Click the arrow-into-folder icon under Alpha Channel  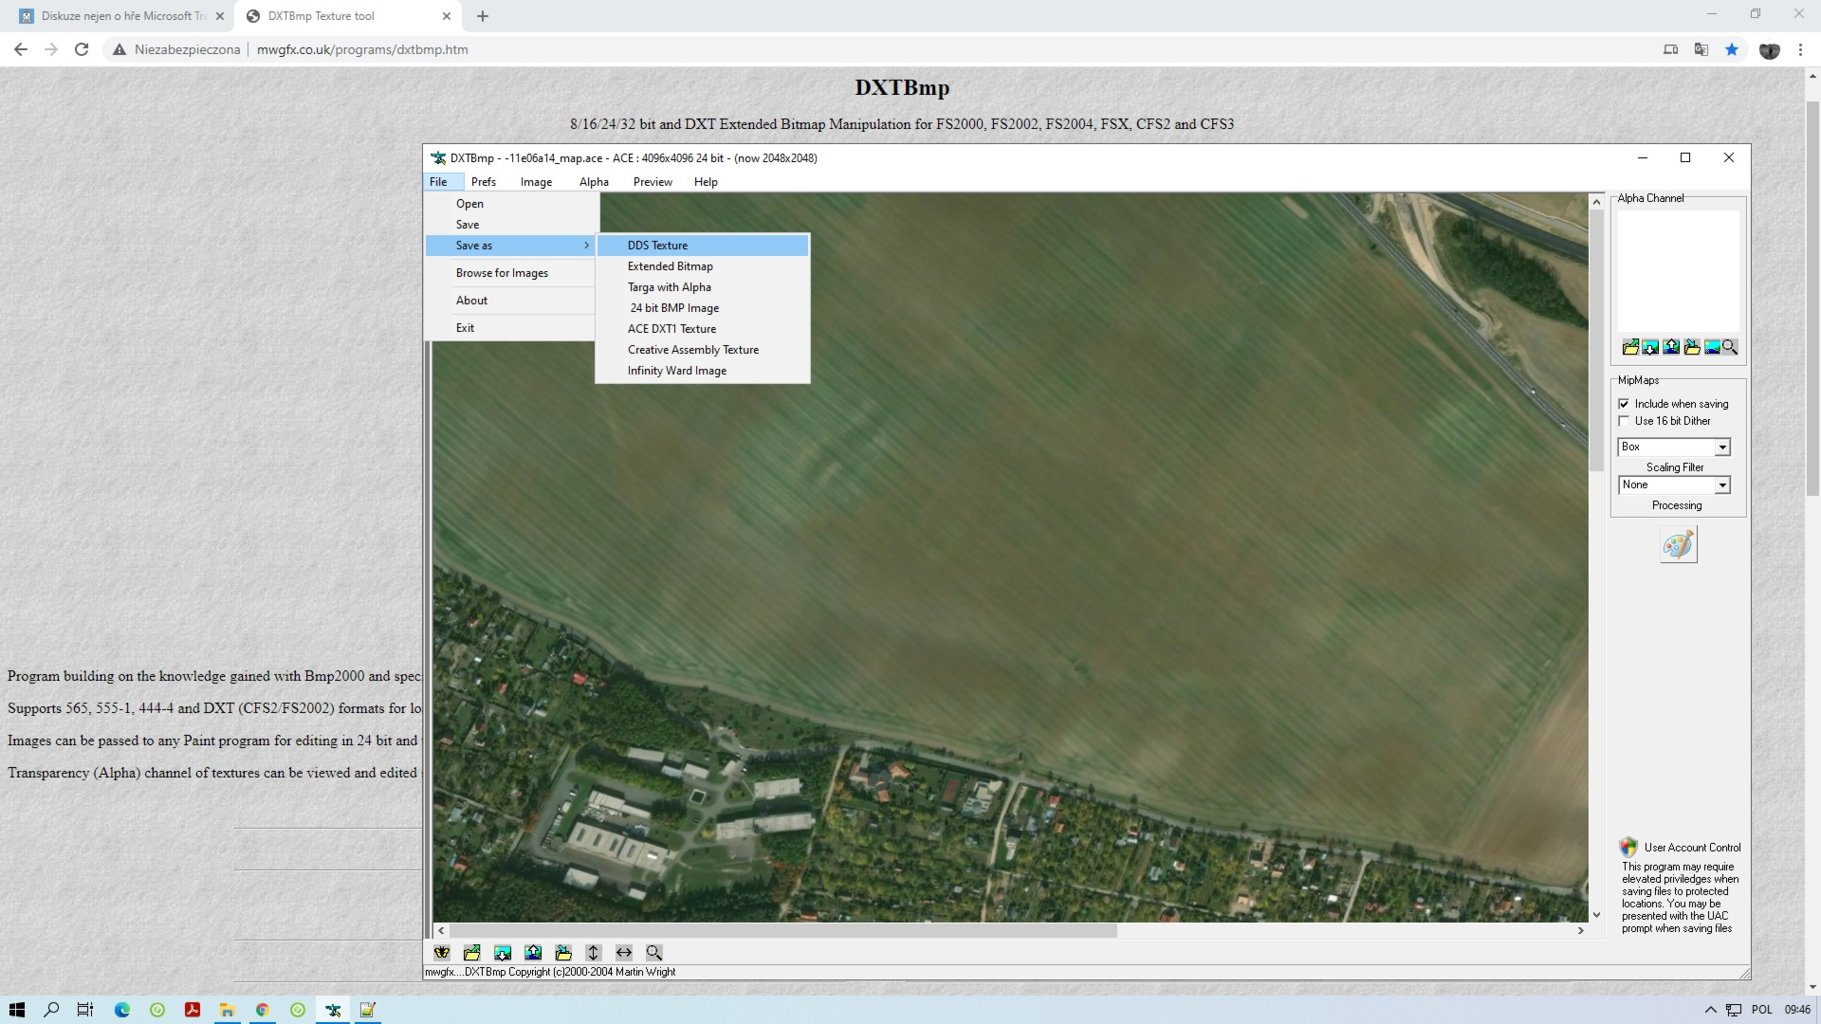pos(1691,347)
